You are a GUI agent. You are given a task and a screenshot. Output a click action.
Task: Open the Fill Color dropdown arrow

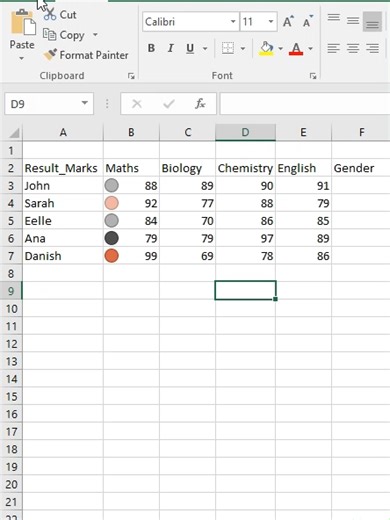pos(280,49)
